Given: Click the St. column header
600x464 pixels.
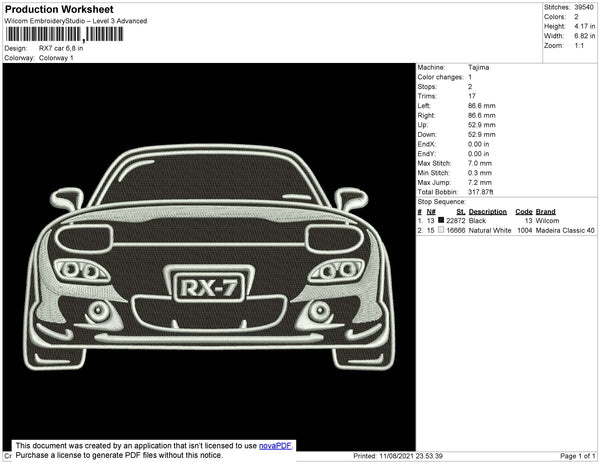Looking at the screenshot, I should tap(461, 212).
